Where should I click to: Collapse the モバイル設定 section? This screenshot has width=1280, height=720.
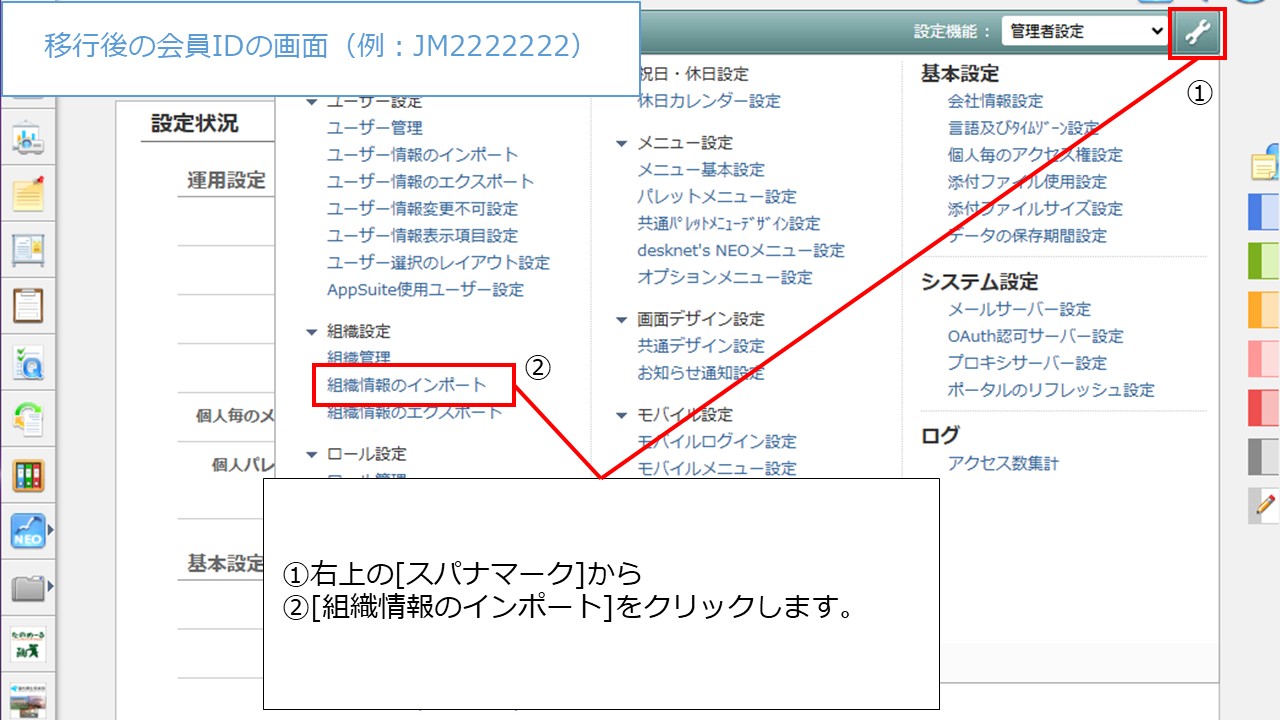click(x=622, y=414)
